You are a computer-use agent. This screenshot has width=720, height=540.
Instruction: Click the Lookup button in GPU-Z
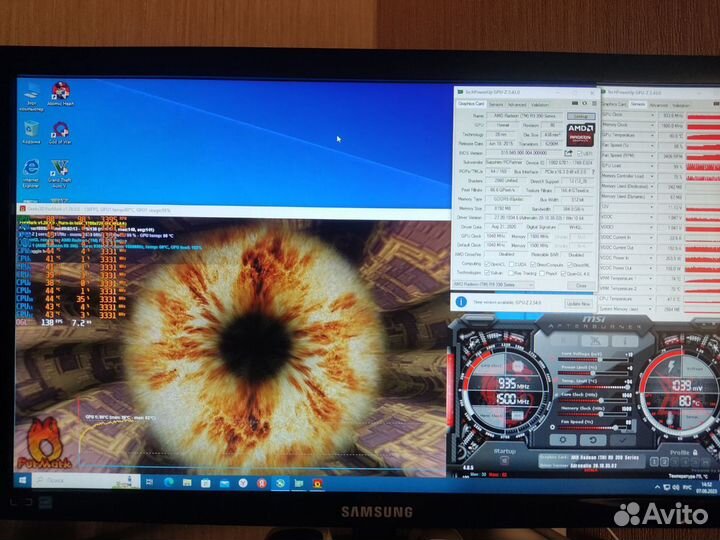tap(581, 116)
